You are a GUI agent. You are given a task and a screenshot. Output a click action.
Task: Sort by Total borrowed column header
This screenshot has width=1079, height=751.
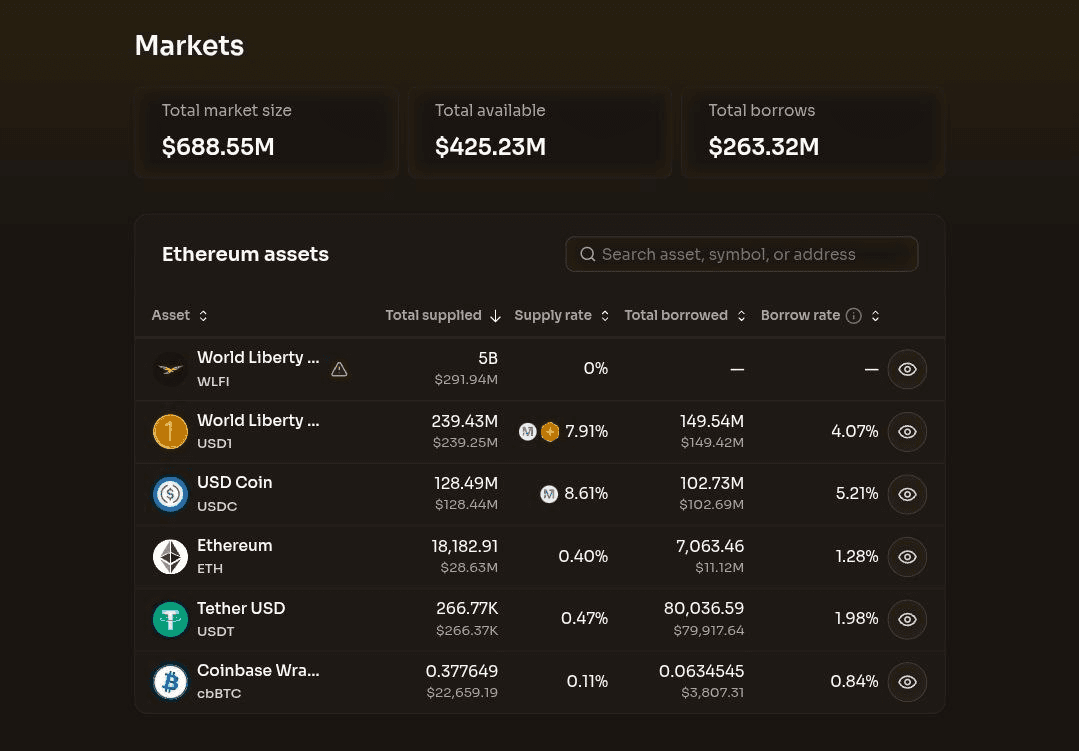coord(685,315)
